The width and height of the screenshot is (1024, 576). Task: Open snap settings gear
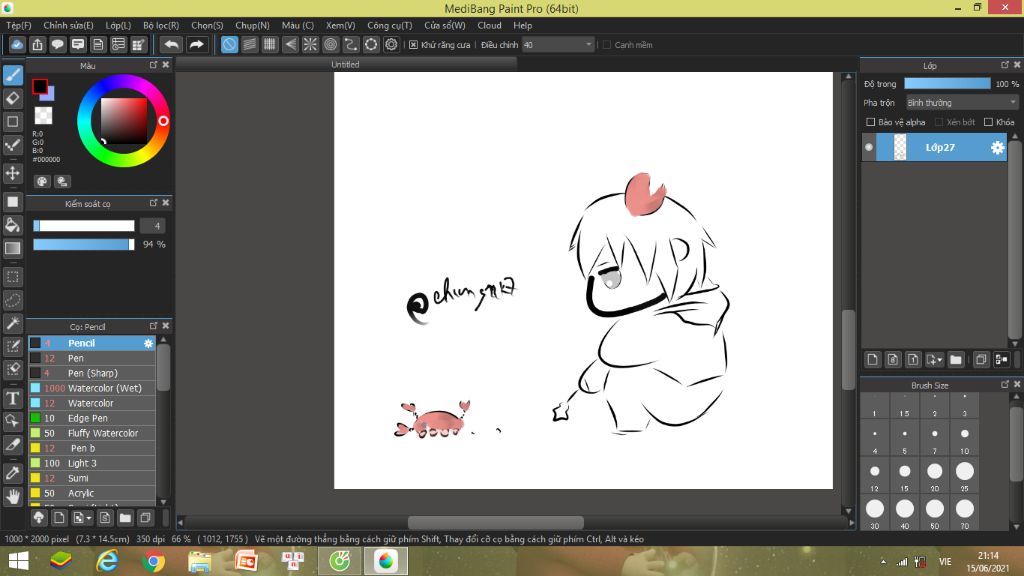click(391, 44)
